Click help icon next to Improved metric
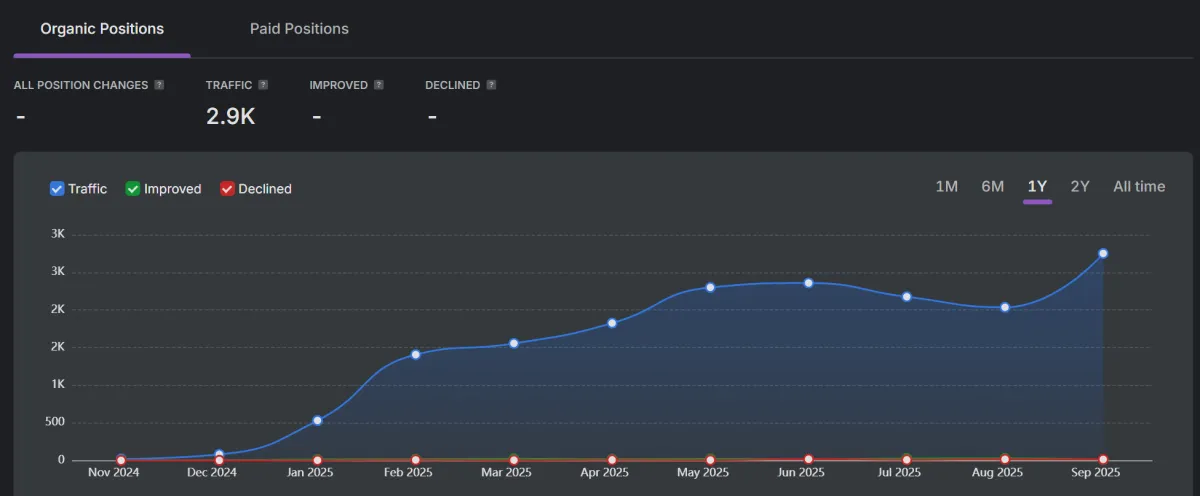Viewport: 1200px width, 496px height. (379, 85)
